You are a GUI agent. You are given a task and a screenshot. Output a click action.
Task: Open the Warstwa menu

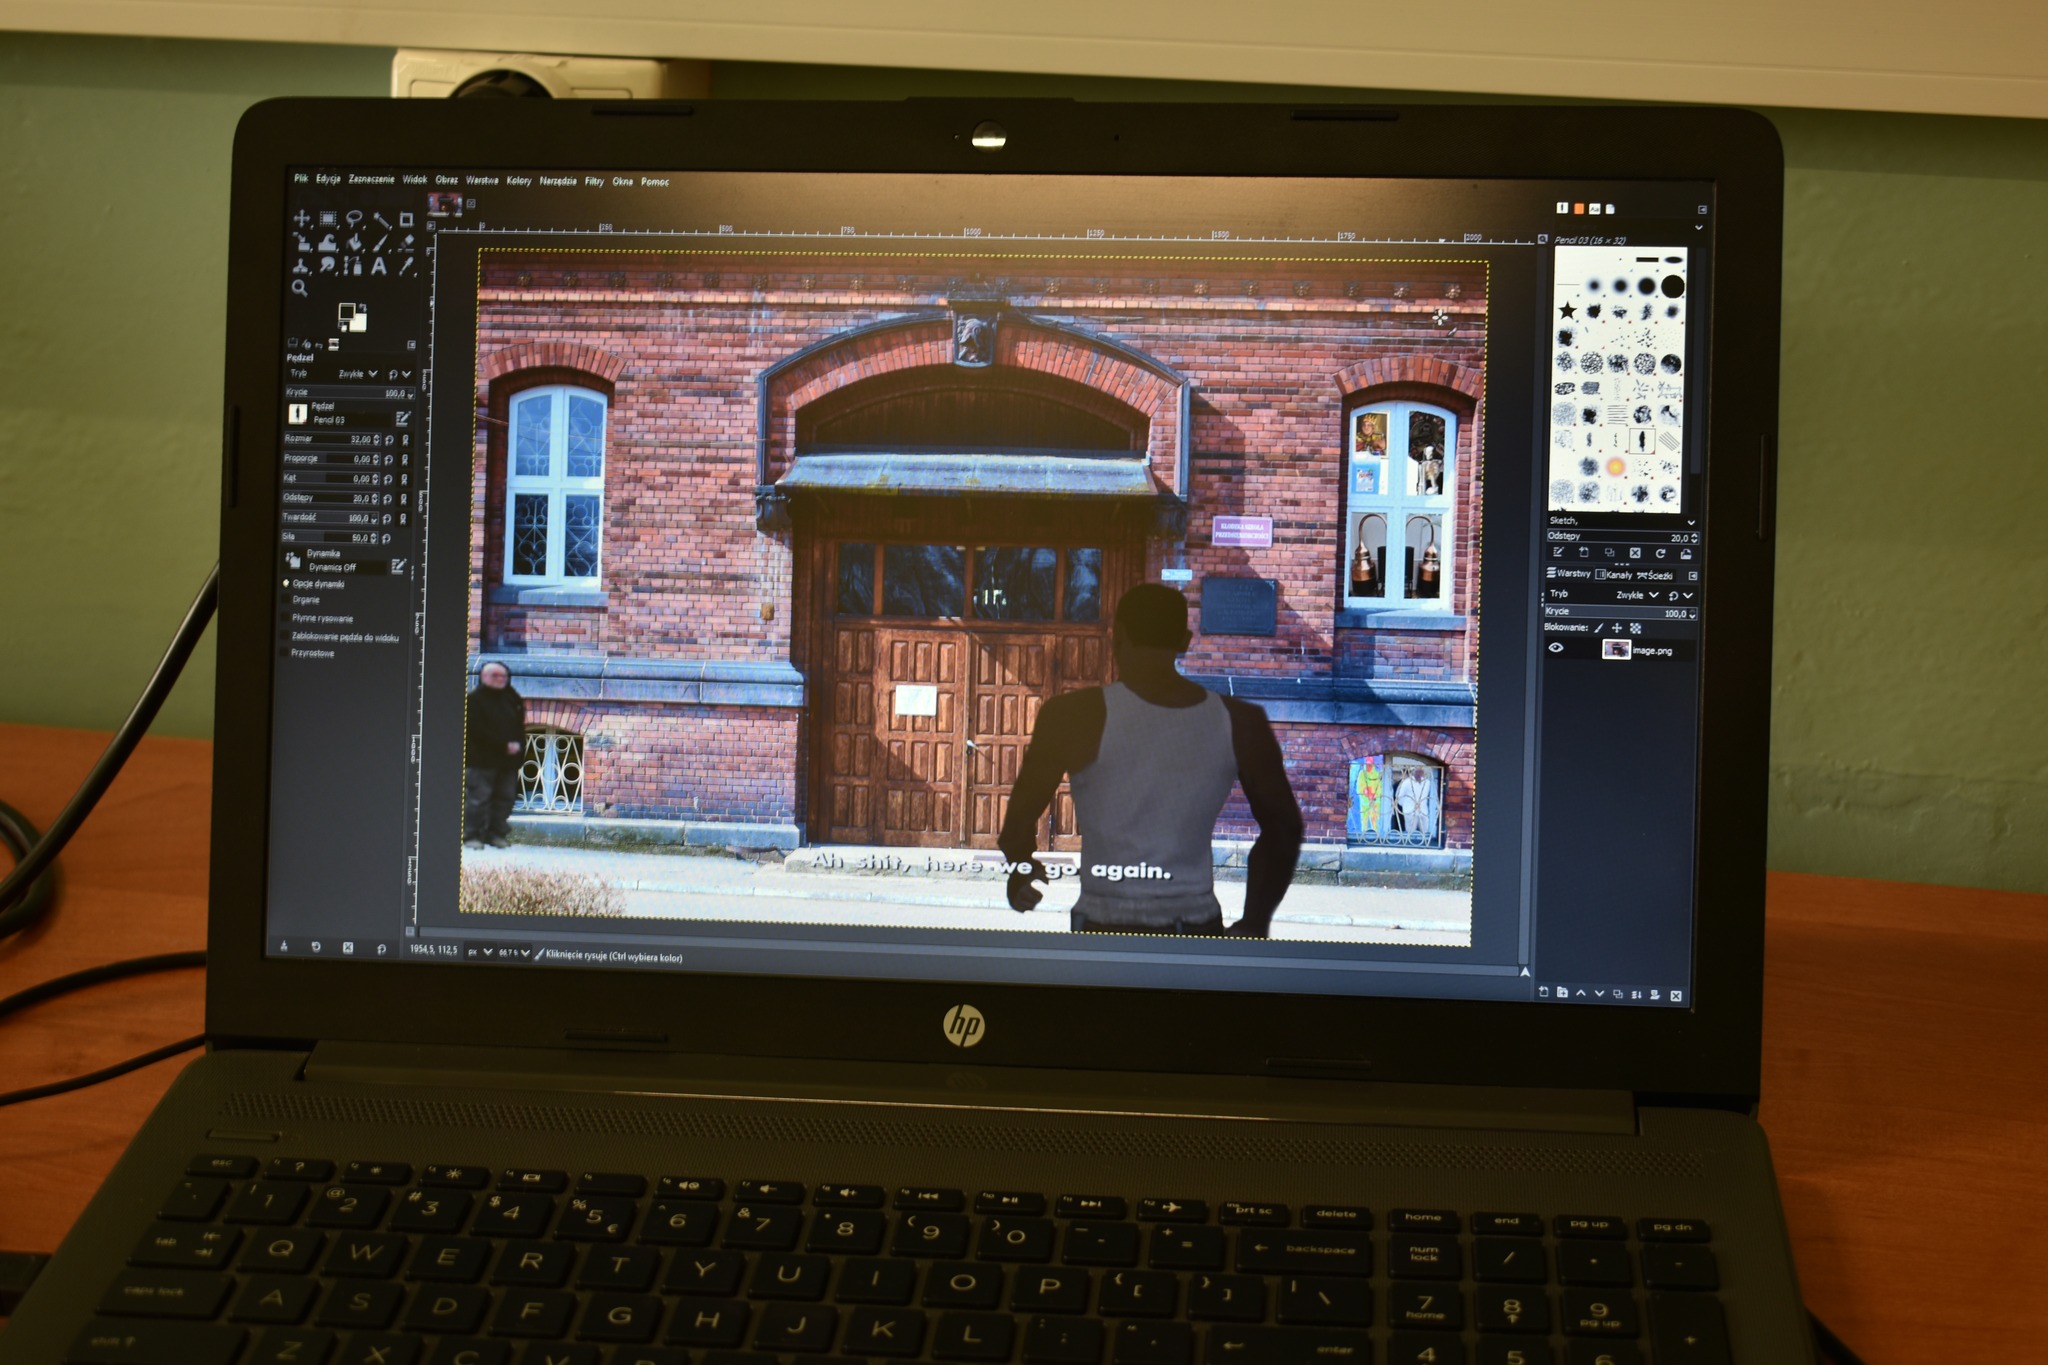click(x=482, y=180)
